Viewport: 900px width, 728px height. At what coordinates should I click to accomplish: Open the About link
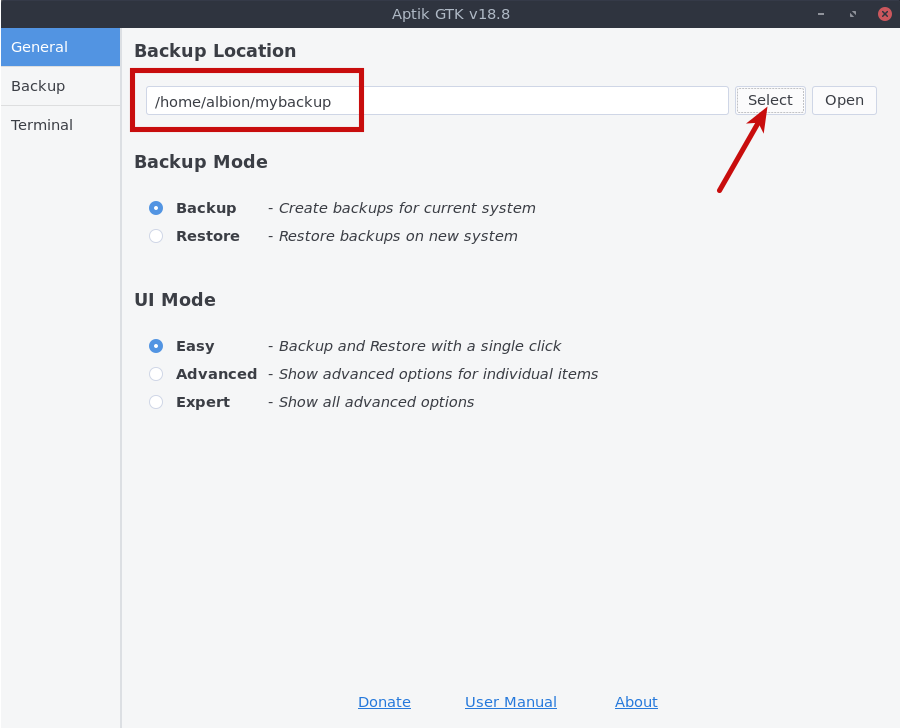[636, 702]
